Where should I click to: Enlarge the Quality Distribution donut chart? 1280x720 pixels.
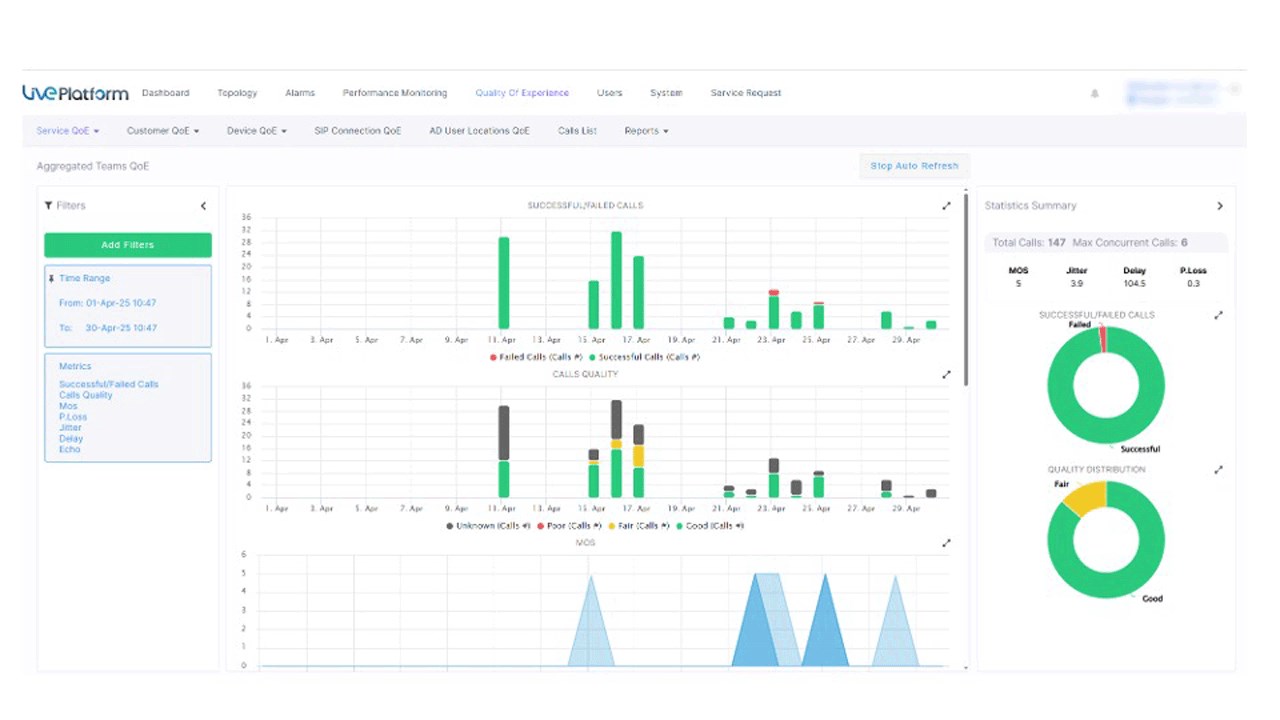click(1218, 470)
